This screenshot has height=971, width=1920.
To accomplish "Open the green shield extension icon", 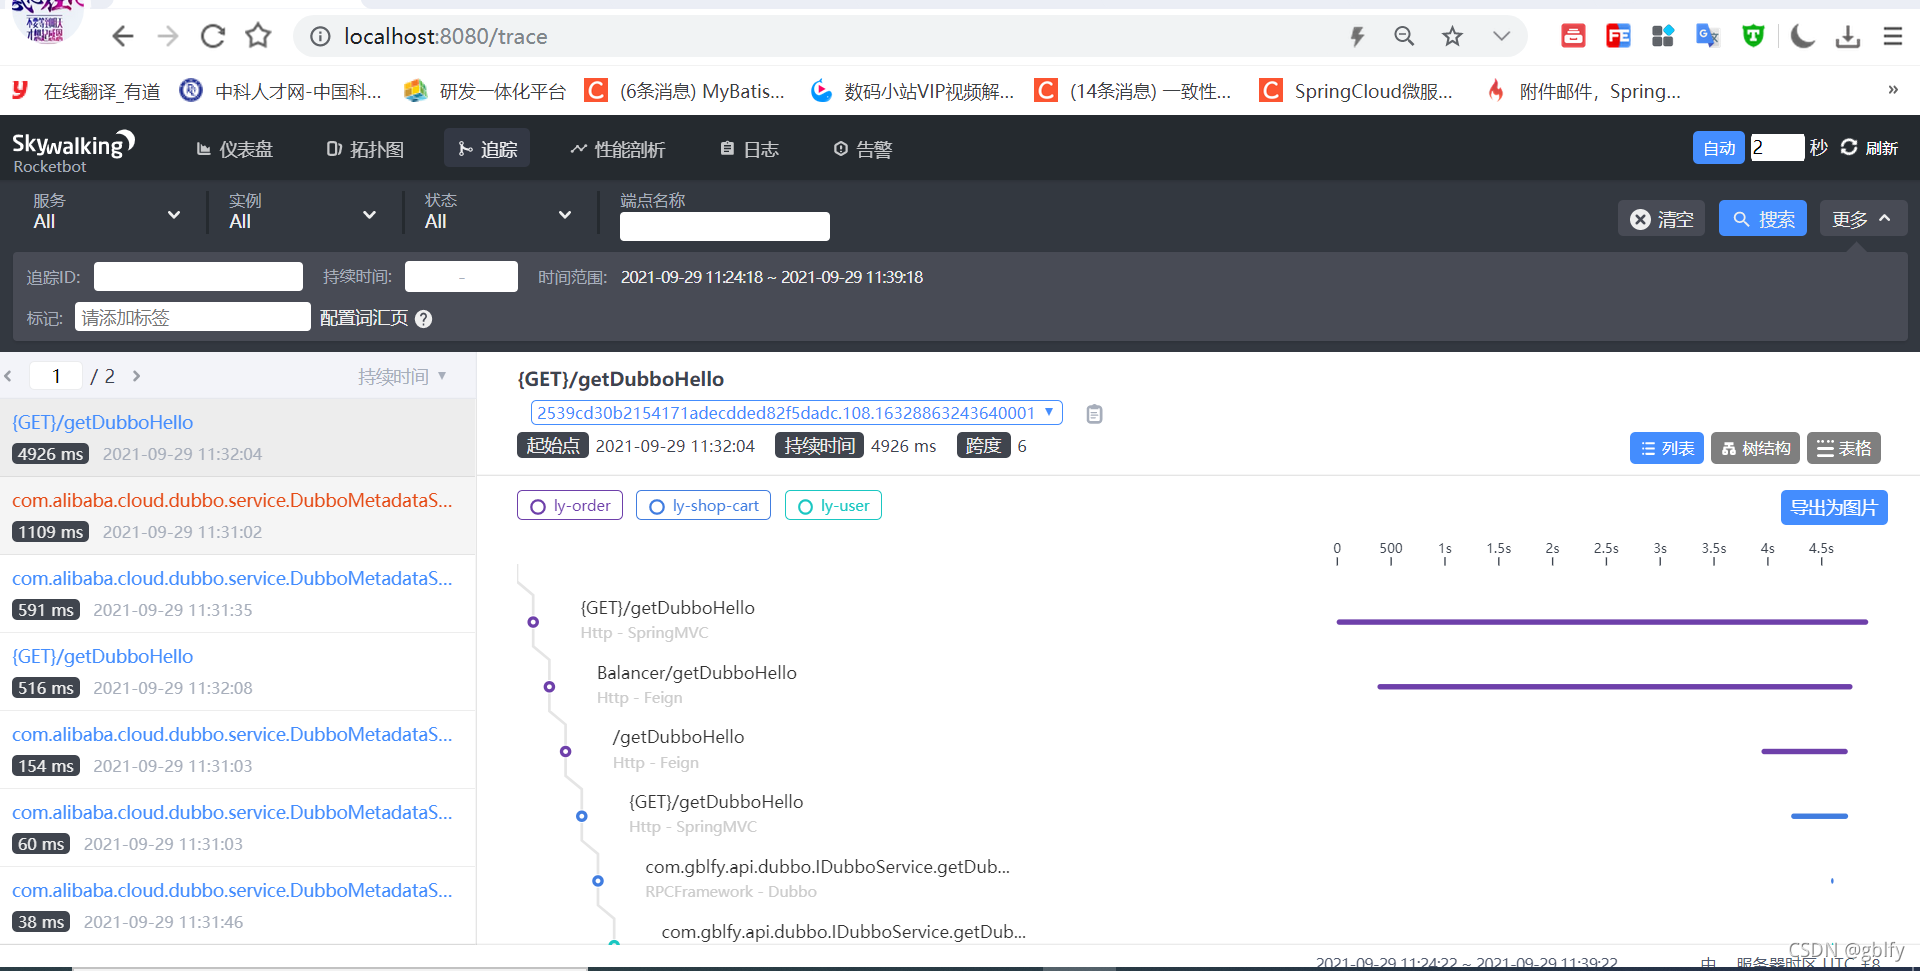I will click(x=1753, y=37).
